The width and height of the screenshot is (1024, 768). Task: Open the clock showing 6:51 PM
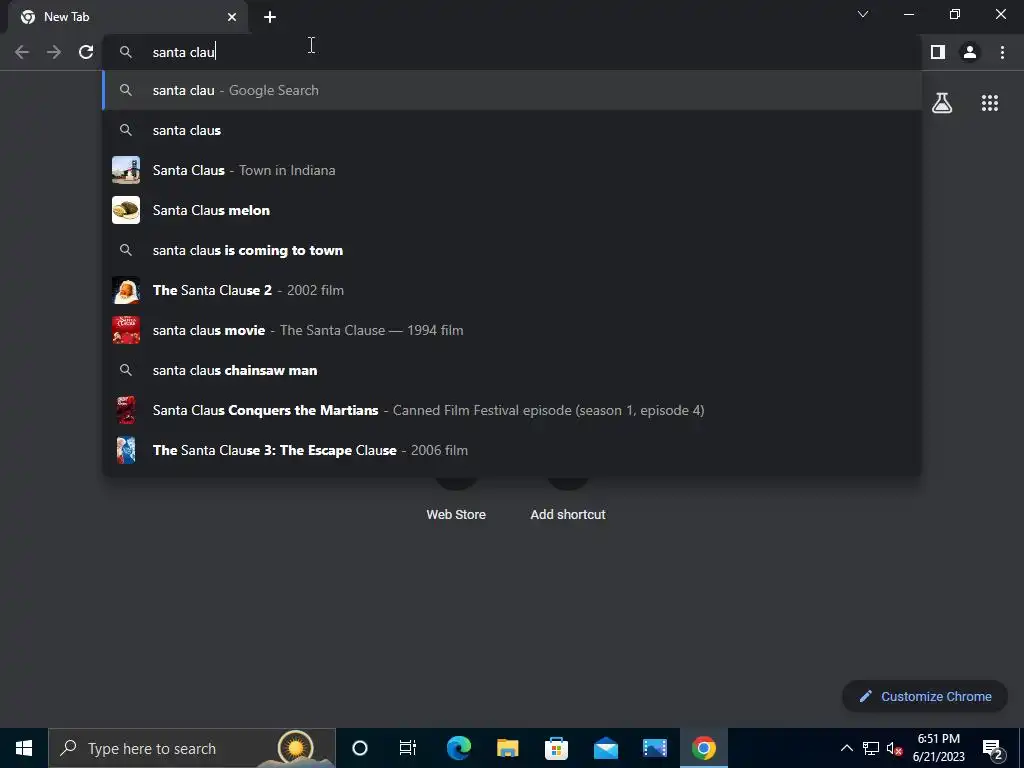point(938,748)
